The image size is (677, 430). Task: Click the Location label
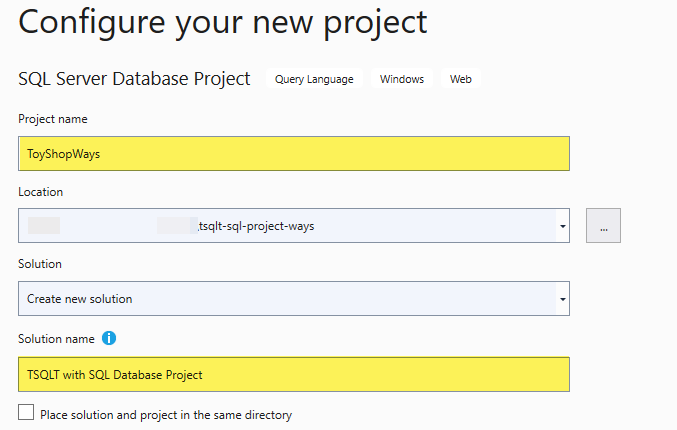click(x=41, y=191)
